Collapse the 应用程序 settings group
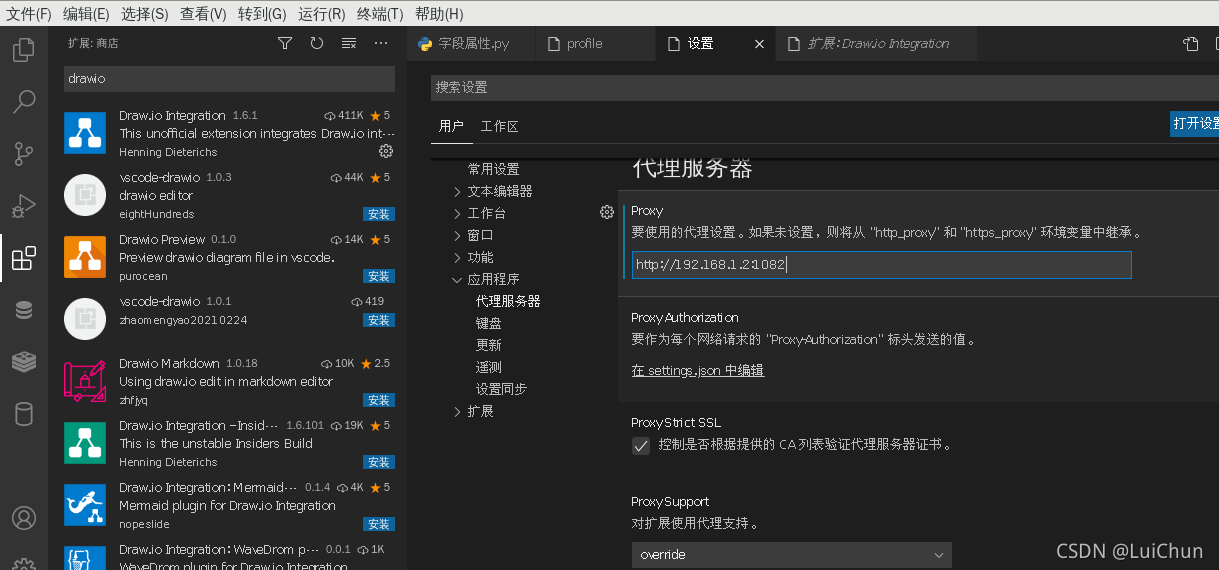1219x570 pixels. [x=486, y=279]
